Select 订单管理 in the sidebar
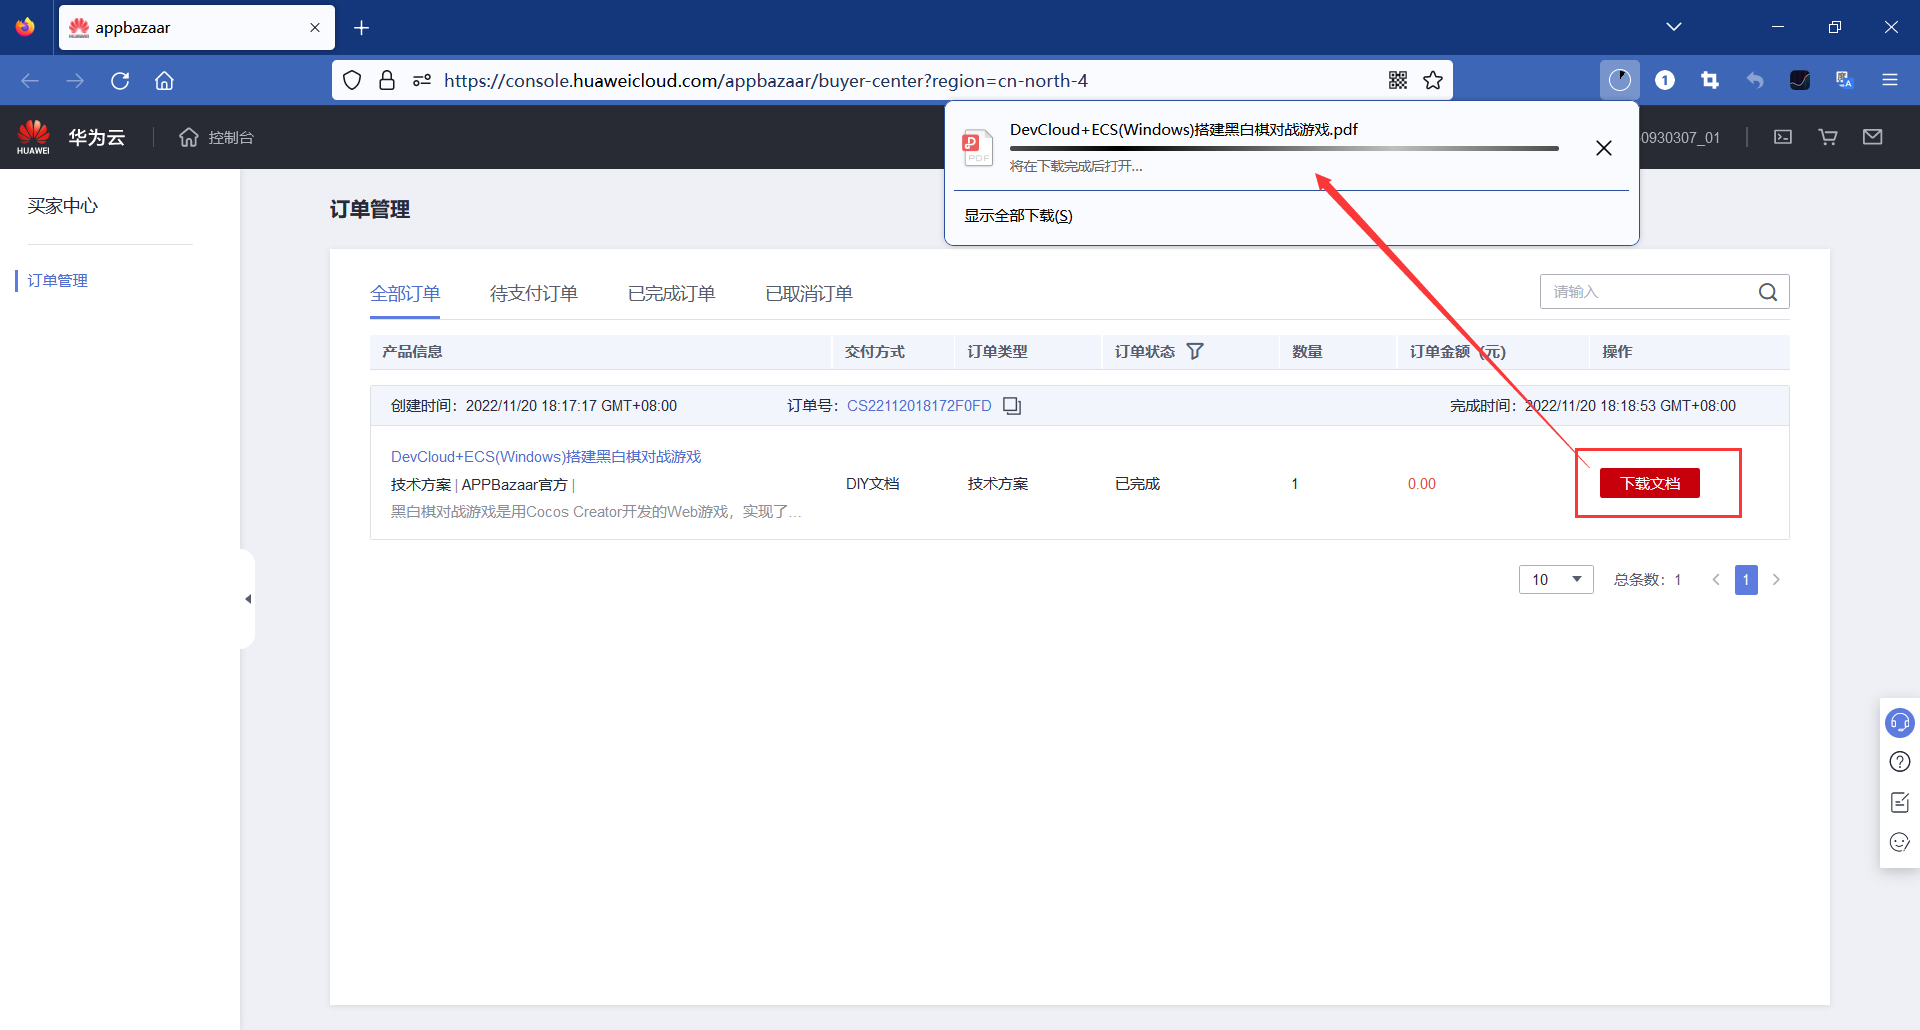Image resolution: width=1920 pixels, height=1030 pixels. [58, 281]
